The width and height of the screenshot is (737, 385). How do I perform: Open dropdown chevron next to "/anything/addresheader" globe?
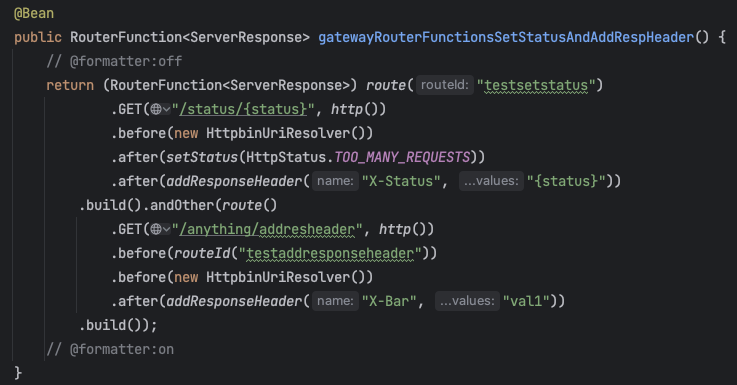pos(166,229)
